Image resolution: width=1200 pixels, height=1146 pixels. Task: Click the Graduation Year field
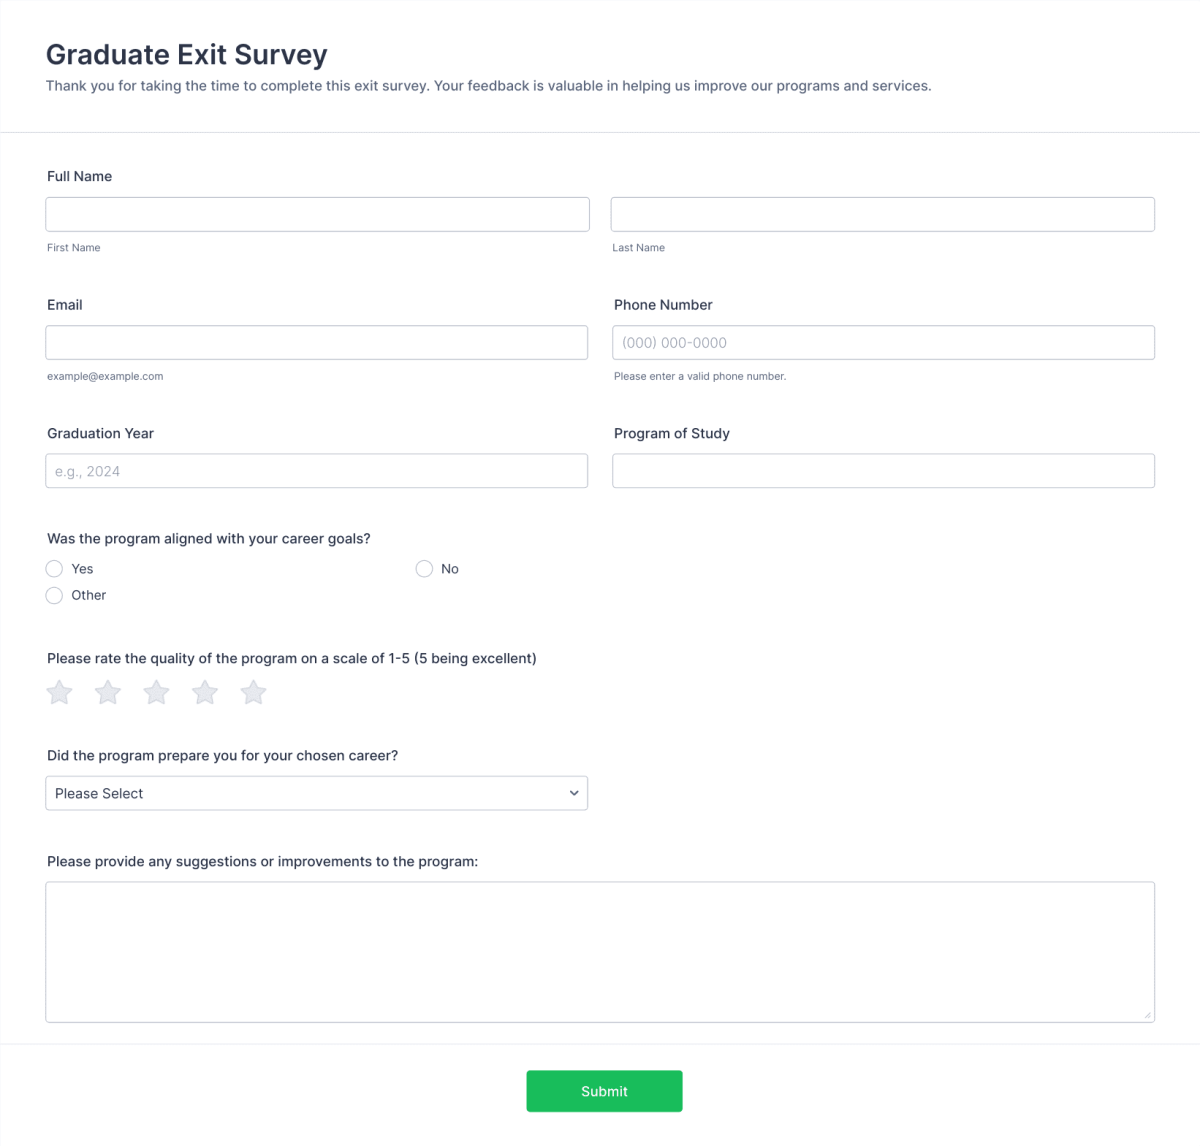(x=316, y=470)
